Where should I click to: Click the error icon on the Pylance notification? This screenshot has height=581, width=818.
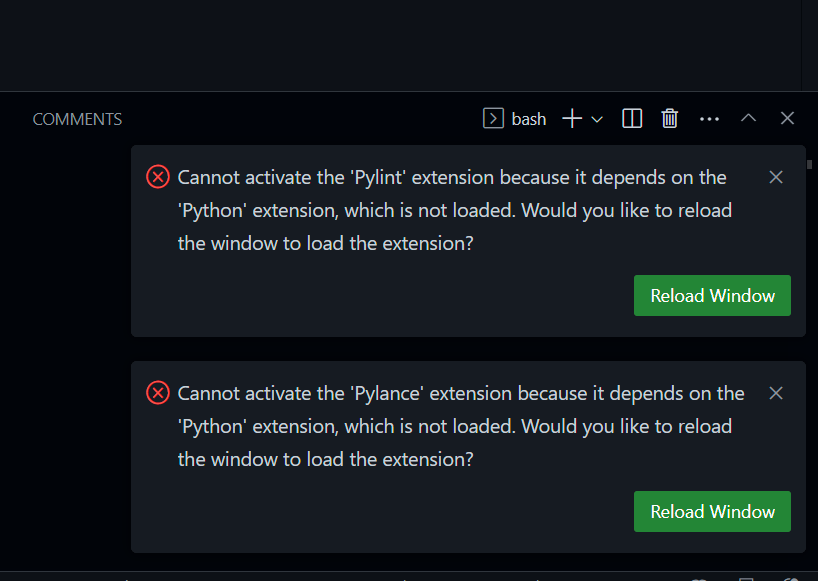[x=157, y=393]
